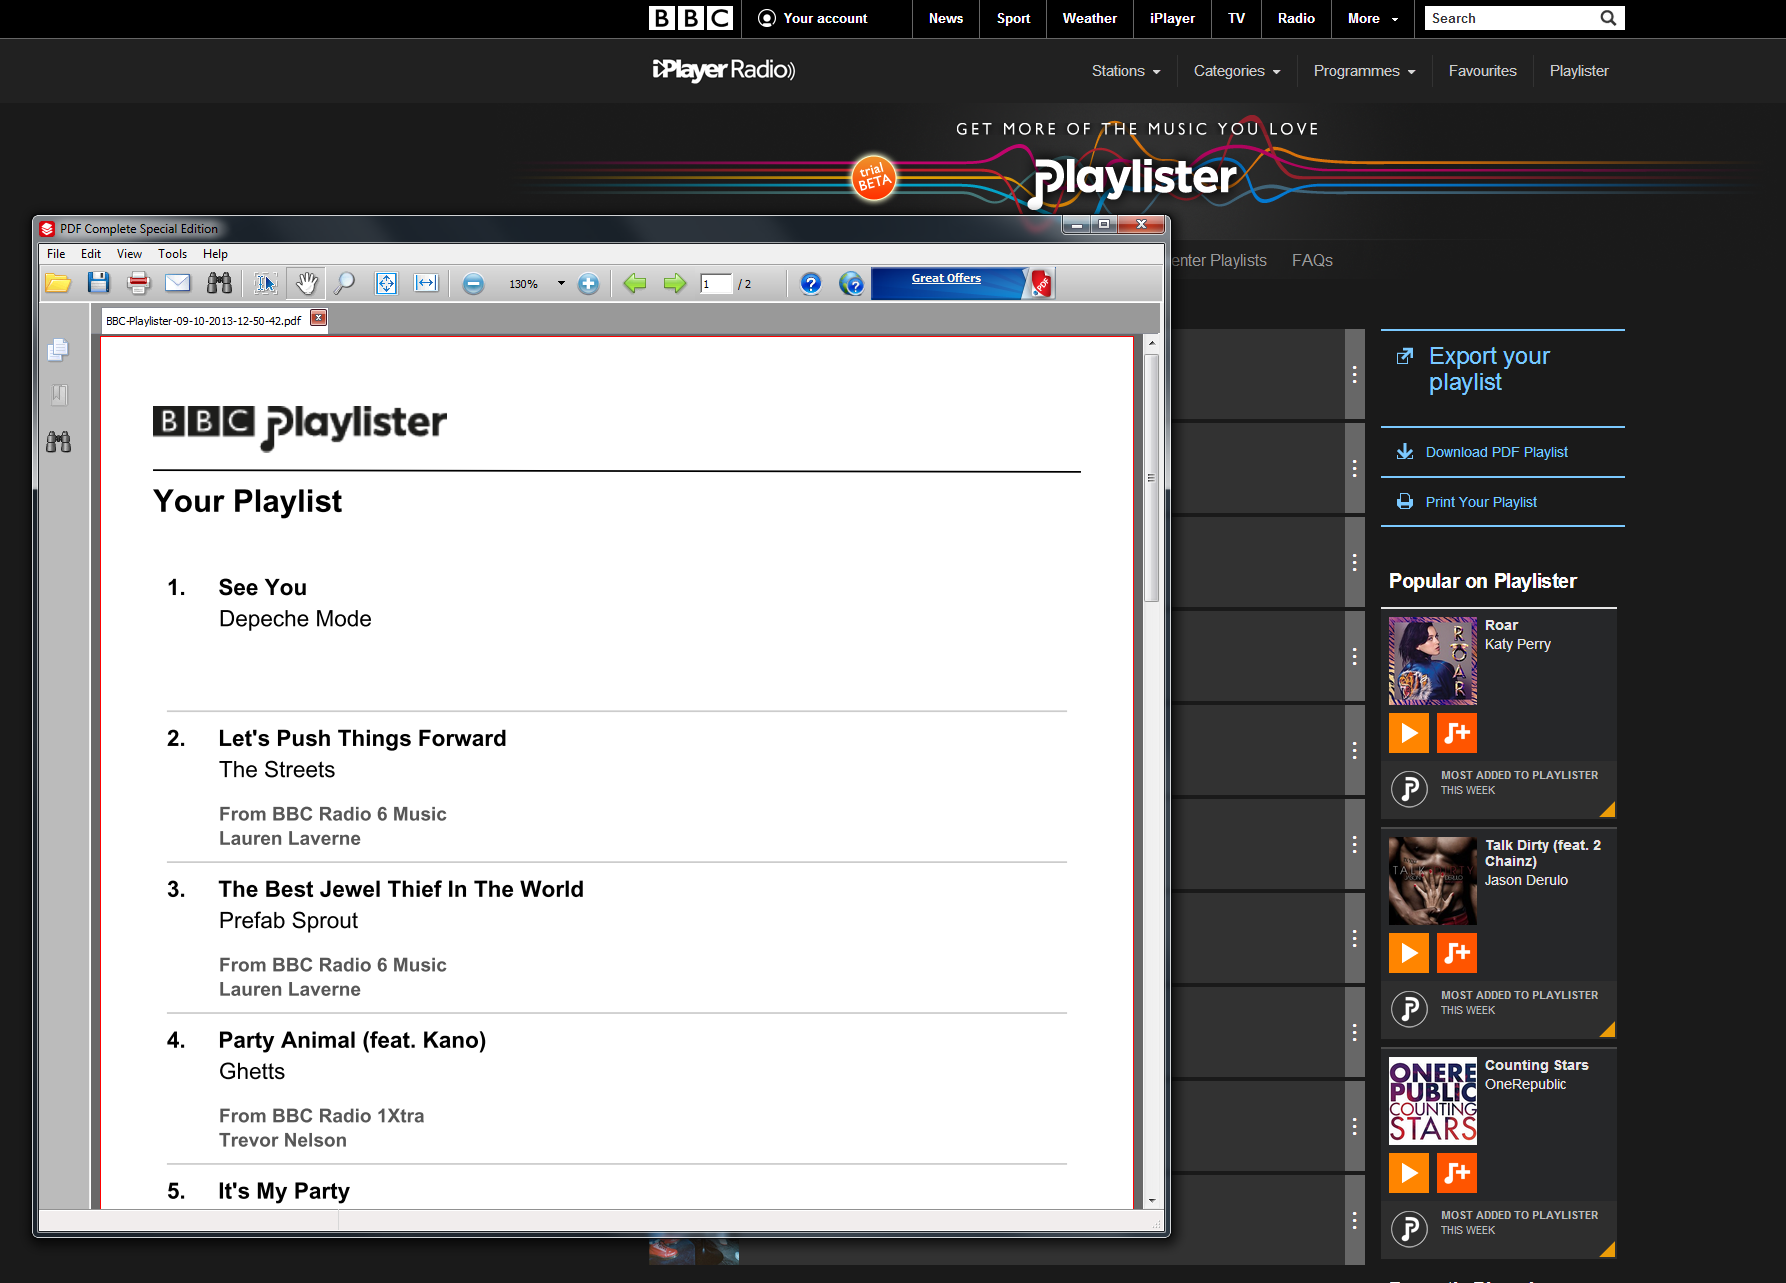This screenshot has height=1283, width=1786.
Task: Click the PDF vertical scrollbar thumb
Action: [x=1151, y=477]
